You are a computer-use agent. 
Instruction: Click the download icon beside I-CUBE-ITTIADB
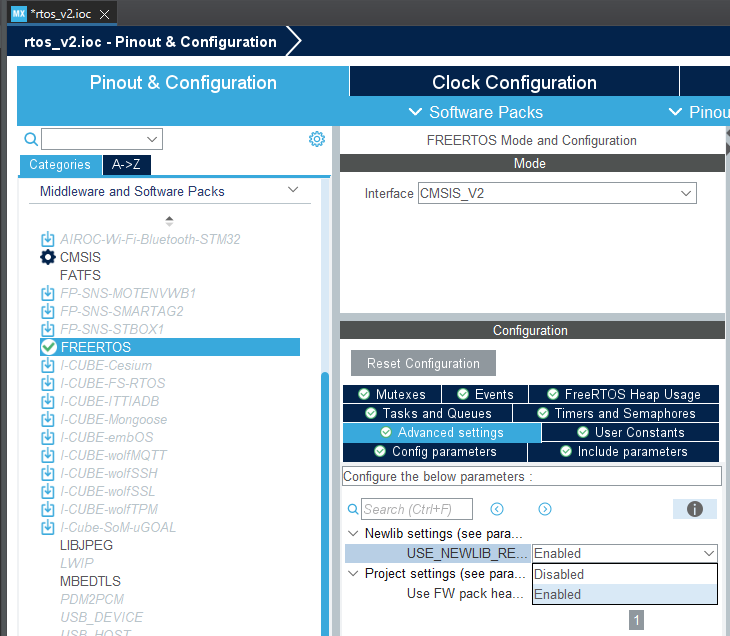[x=47, y=401]
